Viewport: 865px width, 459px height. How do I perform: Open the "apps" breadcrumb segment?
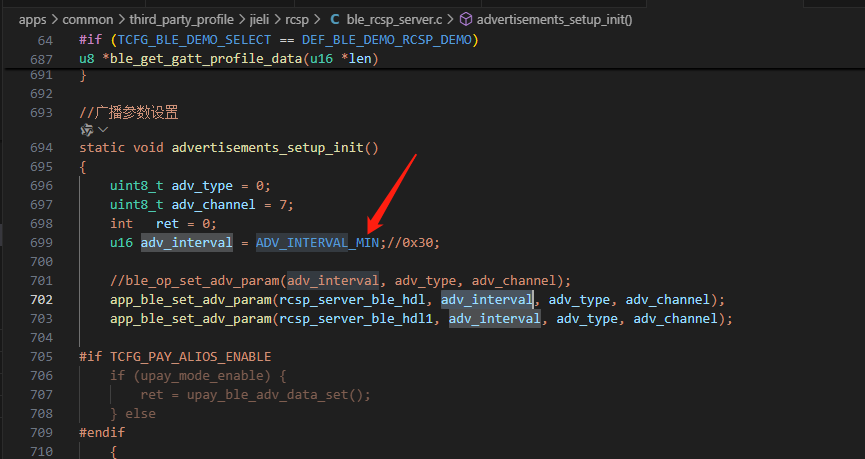[x=33, y=20]
